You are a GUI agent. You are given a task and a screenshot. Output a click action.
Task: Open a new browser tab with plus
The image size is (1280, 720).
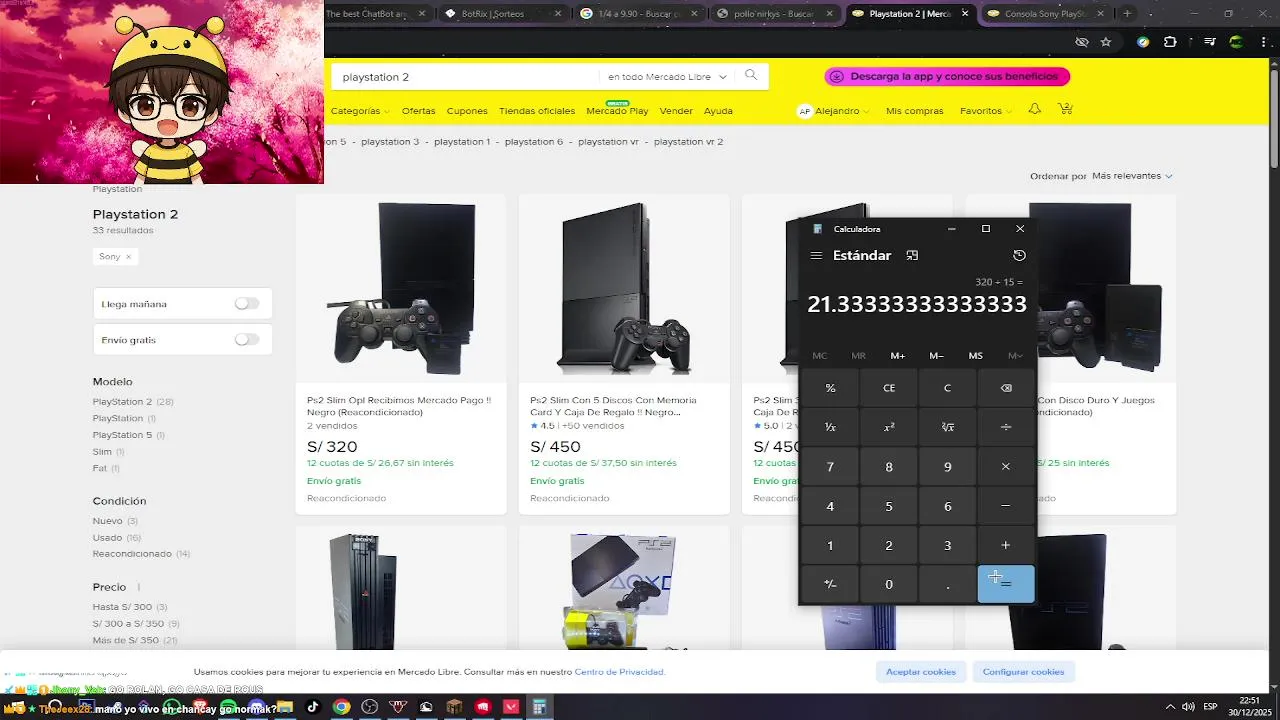coord(1127,14)
